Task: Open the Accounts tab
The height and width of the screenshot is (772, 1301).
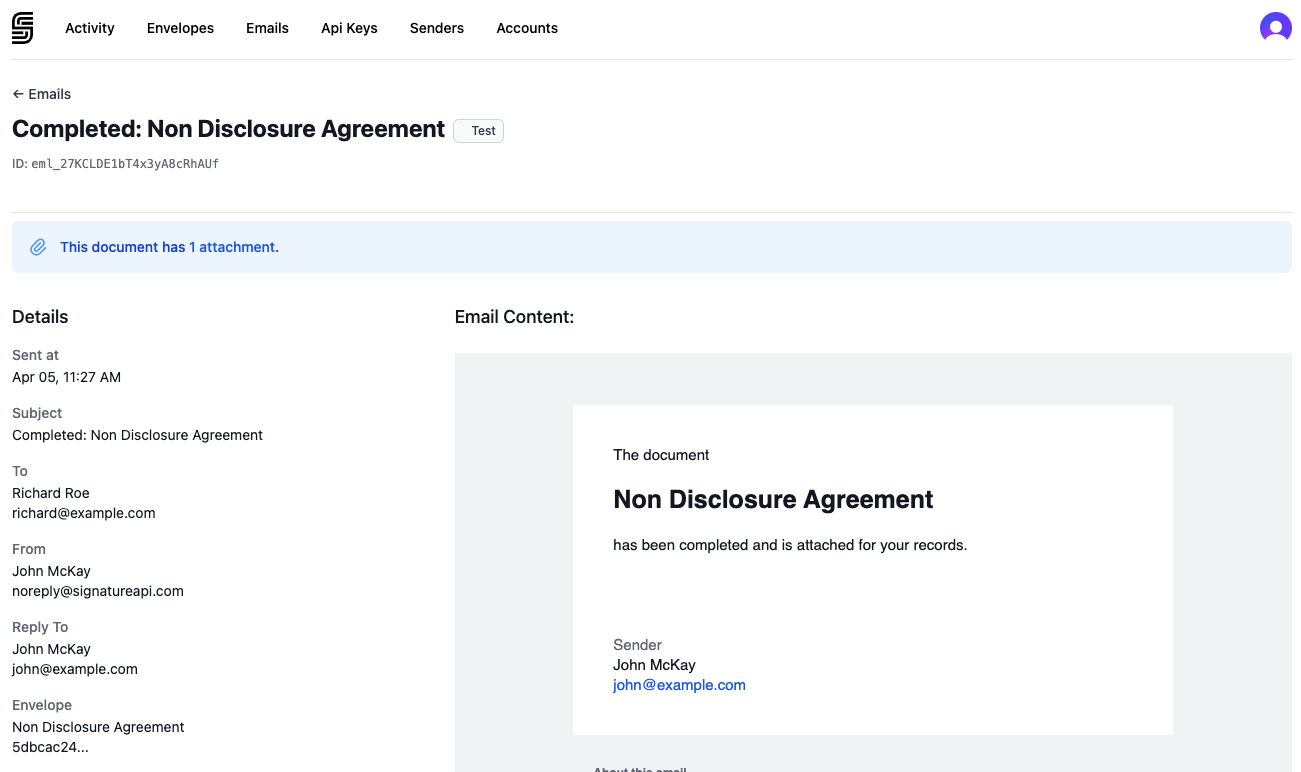Action: [x=526, y=28]
